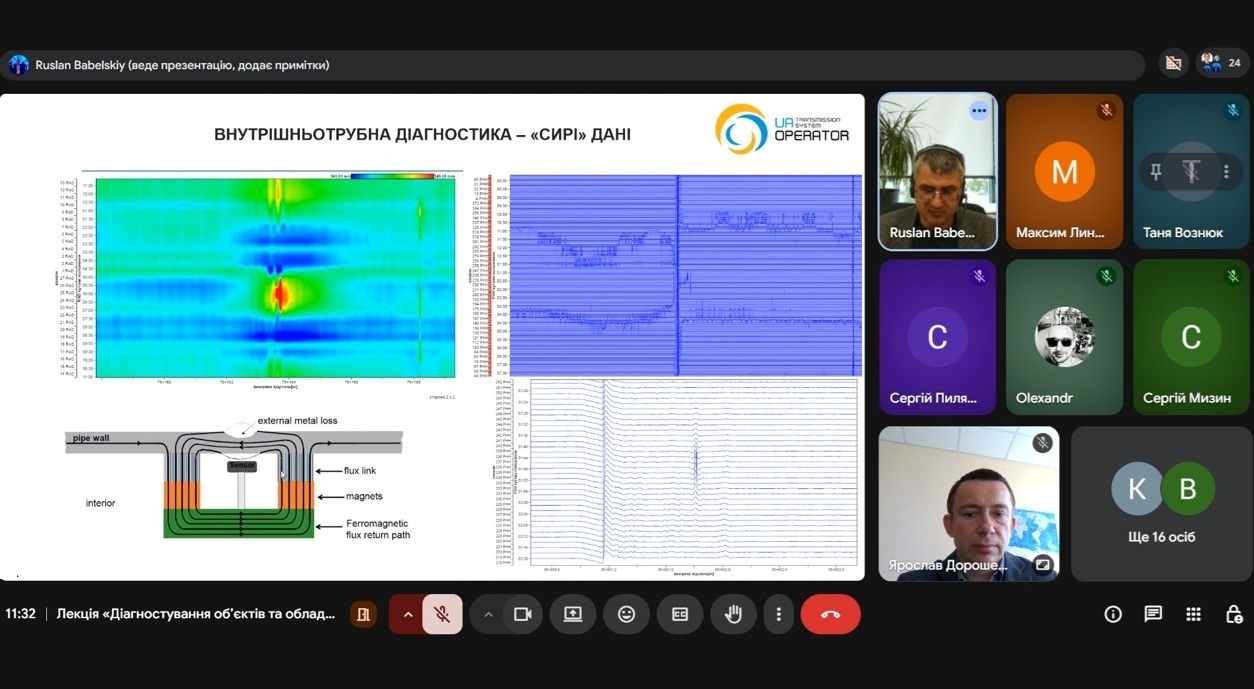Toggle the muted microphone button
Screen dimensions: 1254x689
tap(442, 614)
